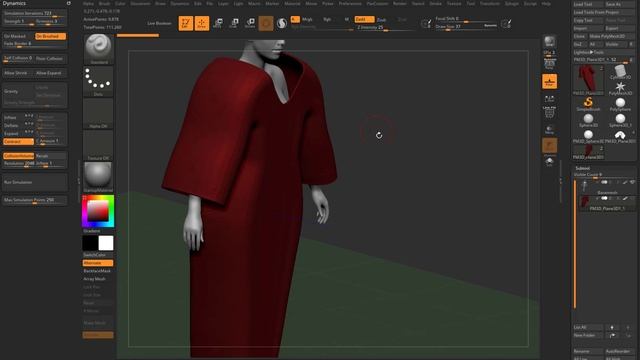
Task: Toggle the orange Floor grid button
Action: [x=549, y=81]
